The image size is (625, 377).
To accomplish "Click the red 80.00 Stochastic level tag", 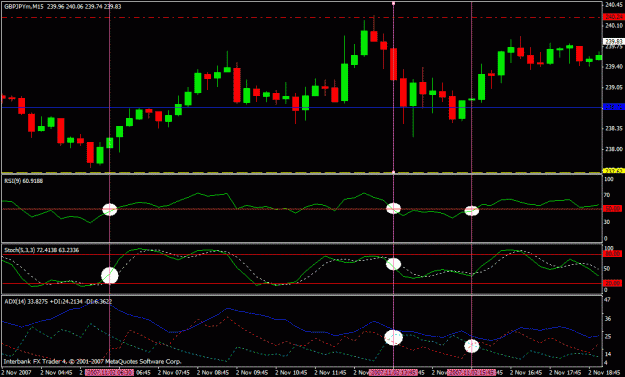I will pyautogui.click(x=613, y=253).
